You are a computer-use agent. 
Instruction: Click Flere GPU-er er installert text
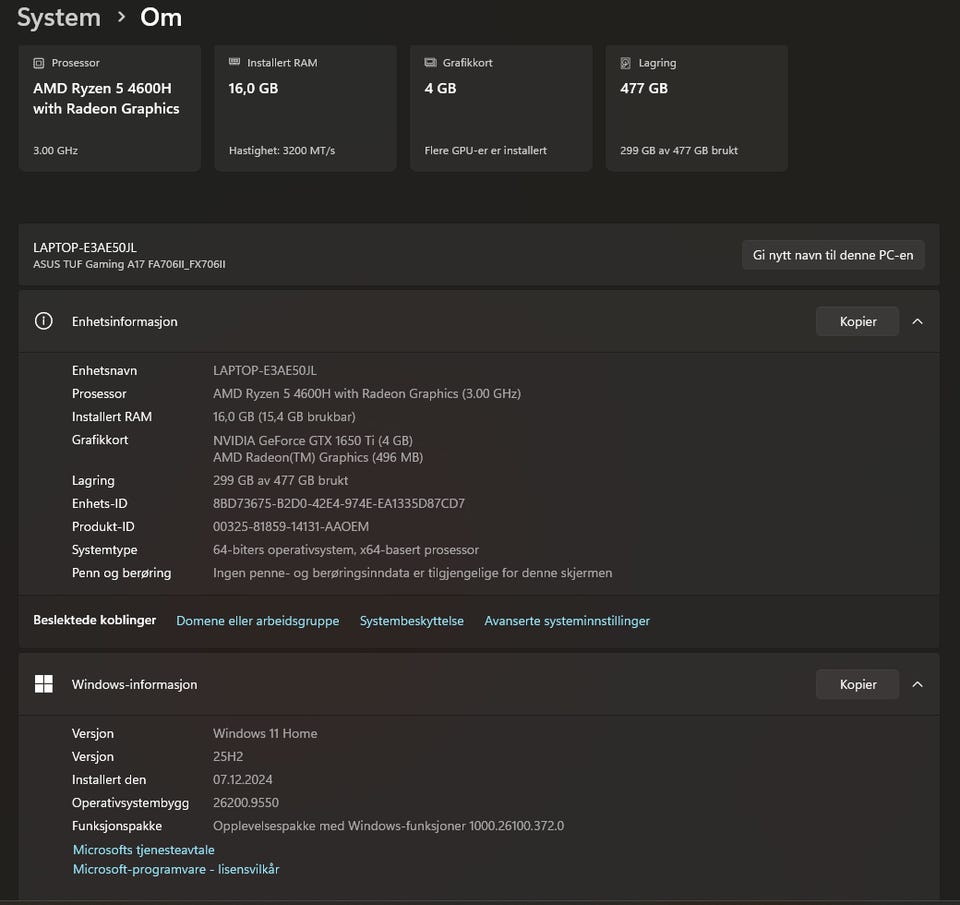tap(486, 151)
